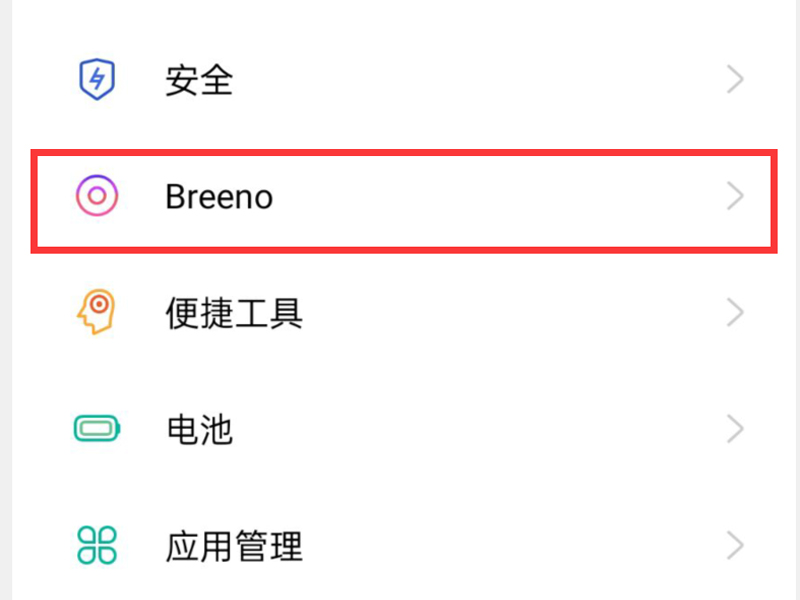Tap the four-leaf app management icon
Image resolution: width=800 pixels, height=600 pixels.
click(97, 546)
